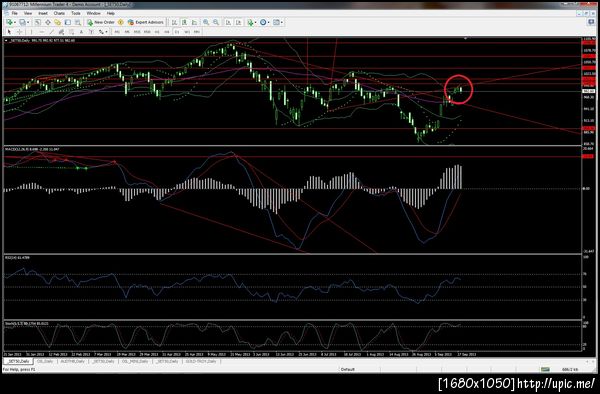Open the Window menu
The width and height of the screenshot is (600, 394).
(x=93, y=13)
